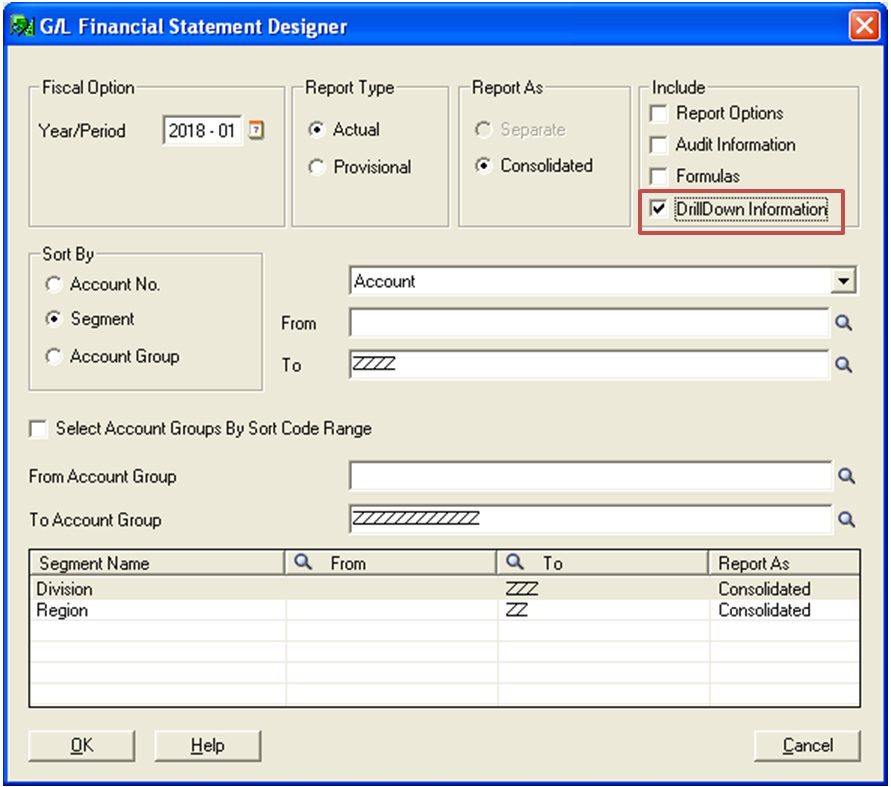
Task: Click the Year/Period input field
Action: 202,131
